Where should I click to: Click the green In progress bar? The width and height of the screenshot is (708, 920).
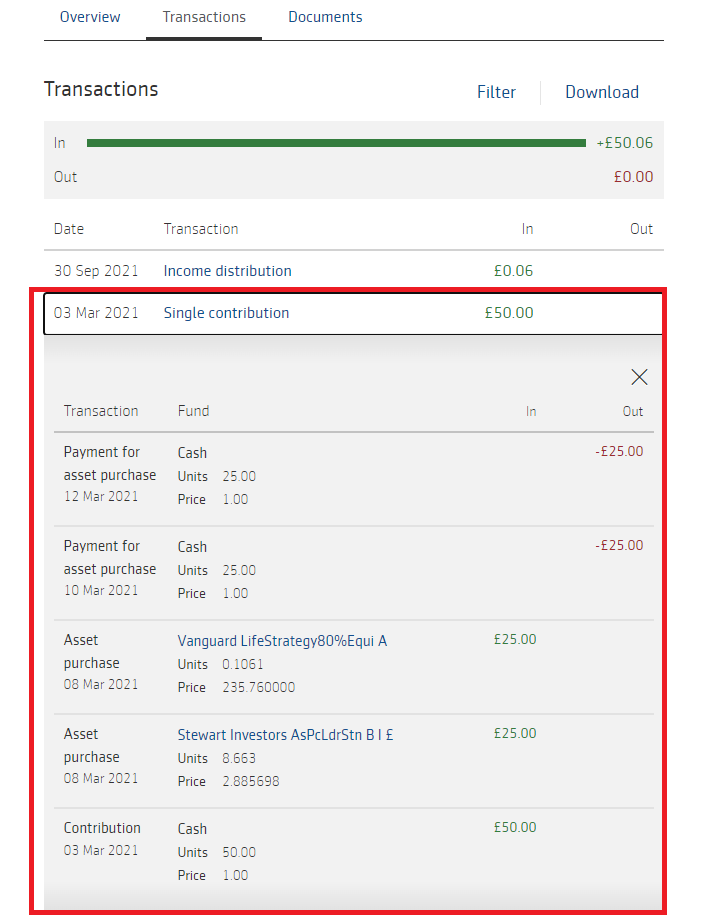(336, 143)
